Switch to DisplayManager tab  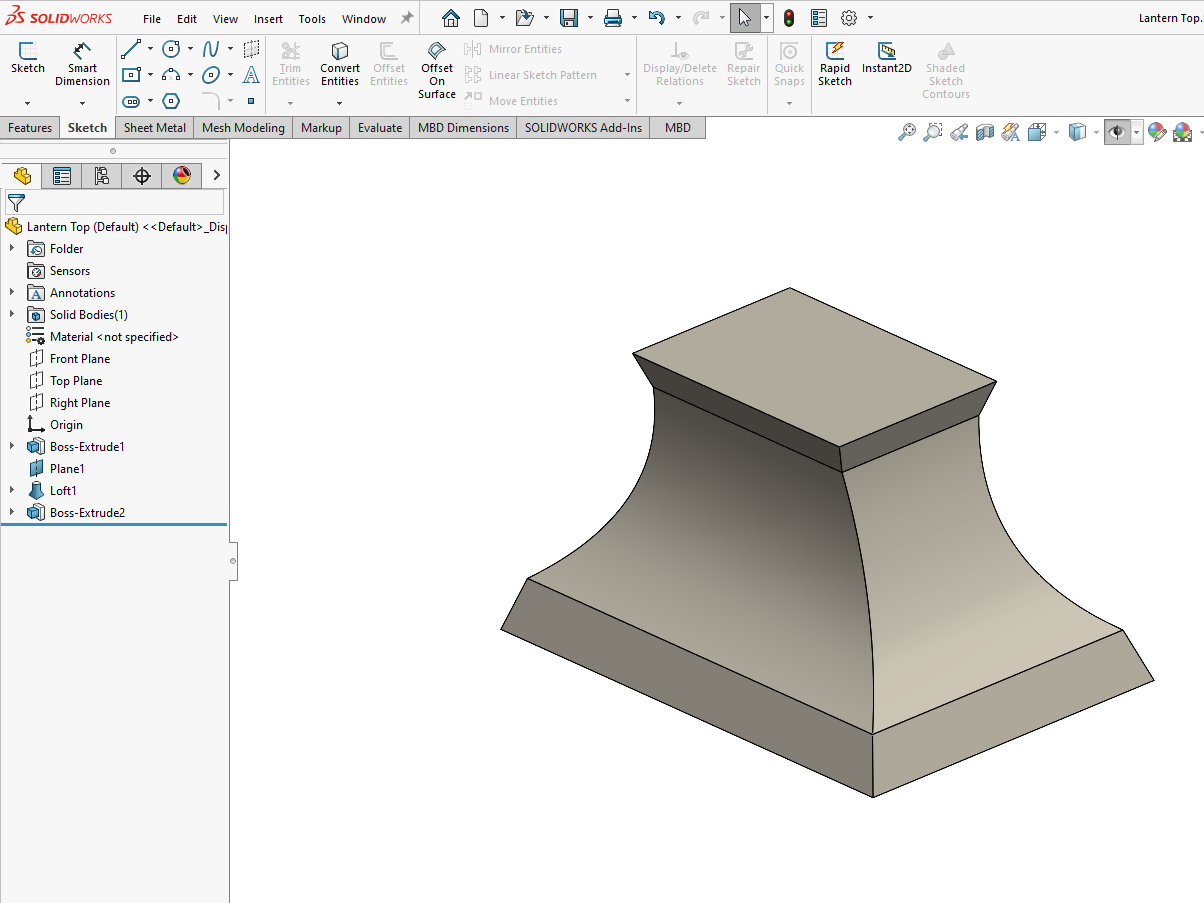pos(182,176)
